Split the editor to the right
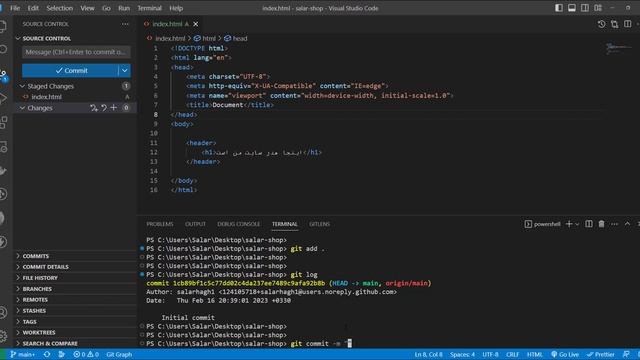Screen dimensions: 640x360 point(628,24)
